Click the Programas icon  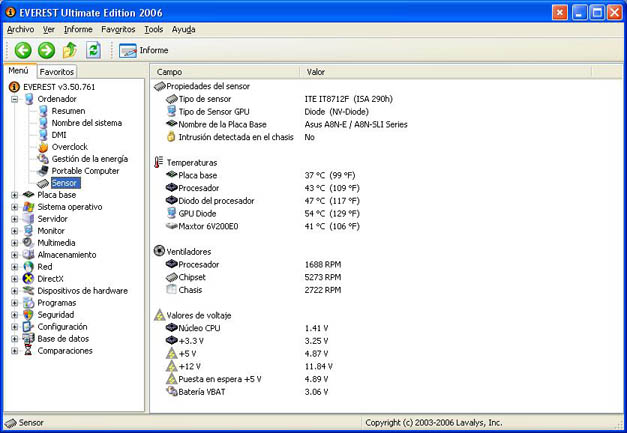tap(28, 303)
